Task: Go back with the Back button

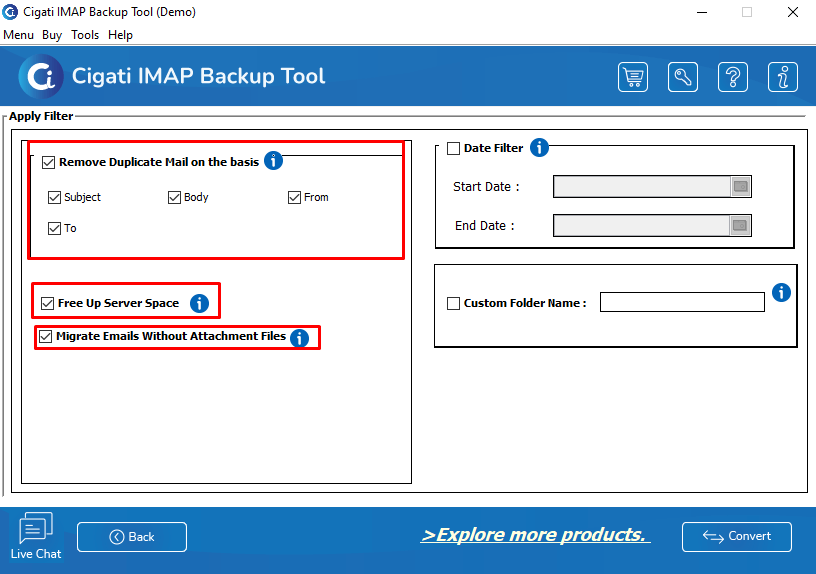Action: 132,537
